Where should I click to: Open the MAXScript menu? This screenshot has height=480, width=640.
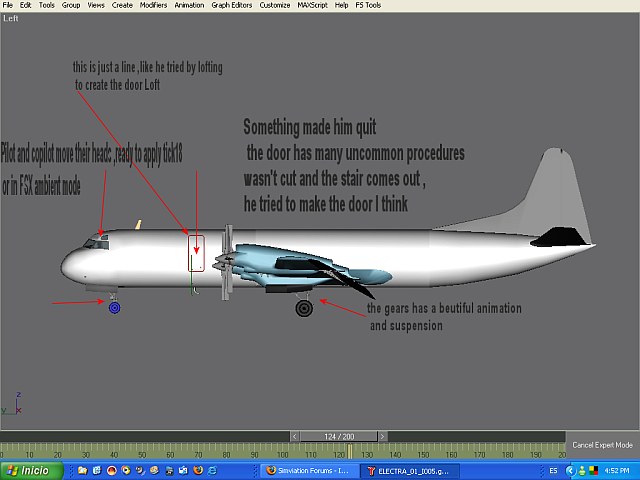[313, 5]
